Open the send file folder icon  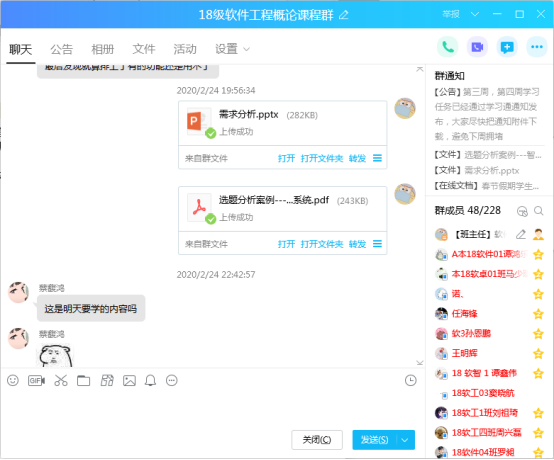click(84, 381)
